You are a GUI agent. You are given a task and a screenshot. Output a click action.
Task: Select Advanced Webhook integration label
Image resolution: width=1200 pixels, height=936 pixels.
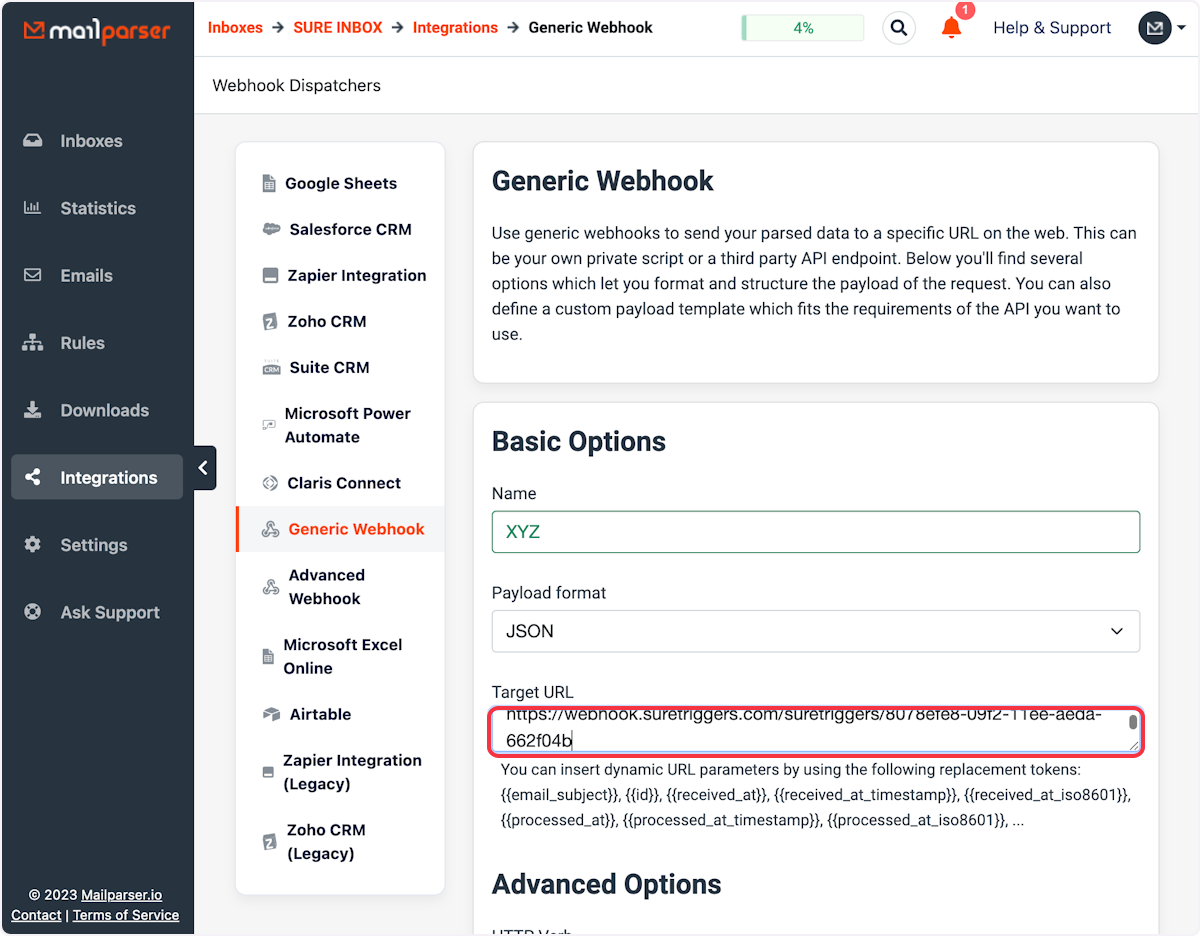326,587
